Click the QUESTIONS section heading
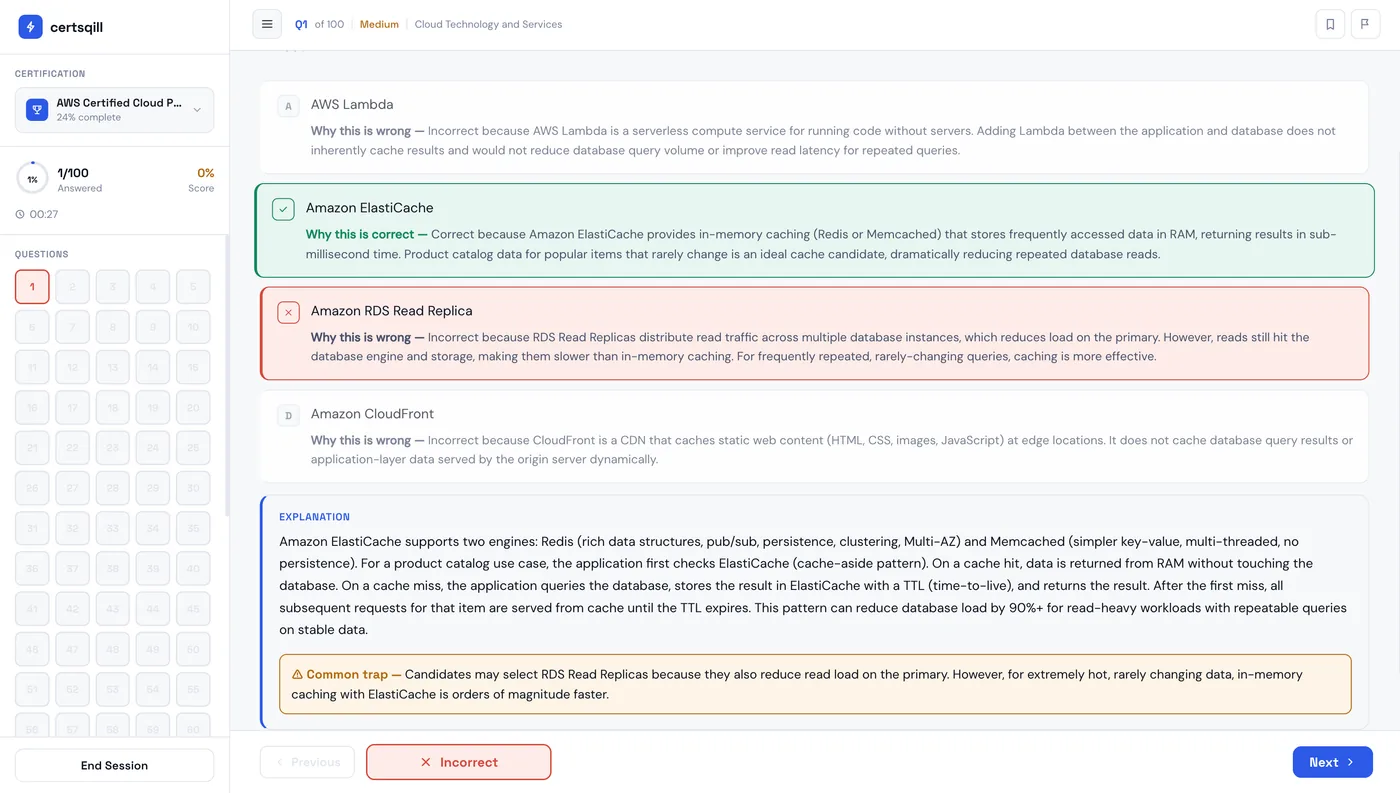This screenshot has height=793, width=1400. pyautogui.click(x=42, y=254)
